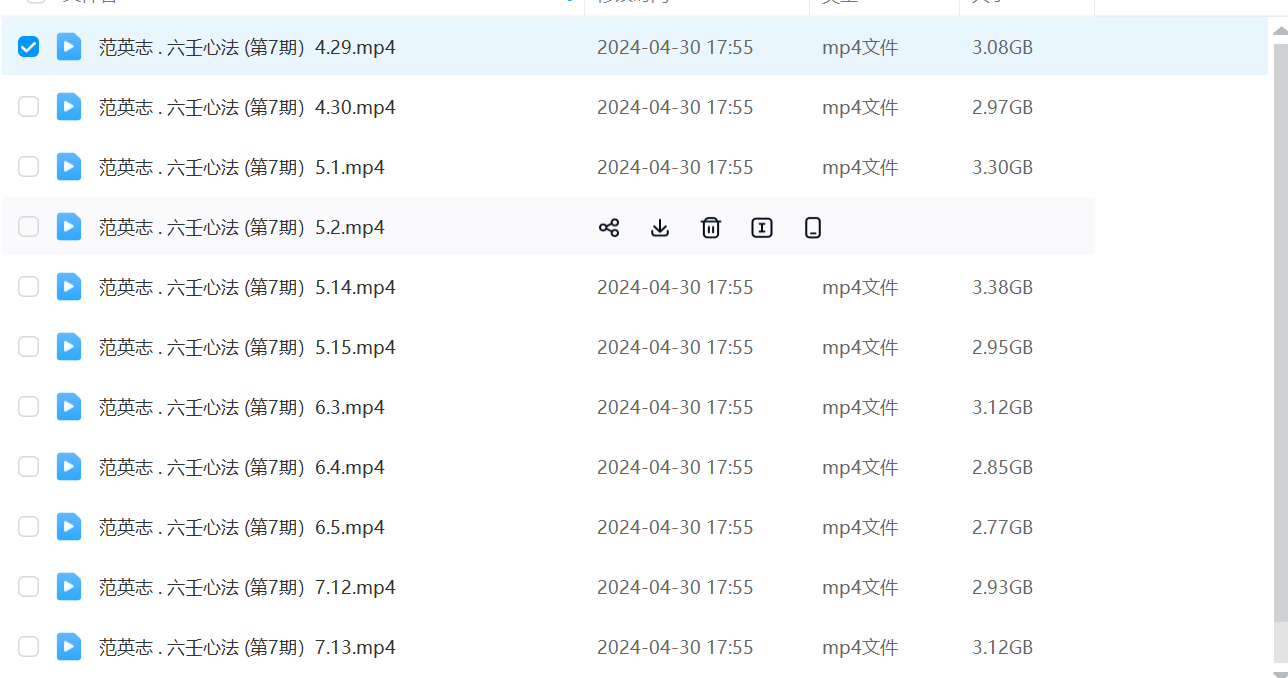Delete 5.2.mp4 using the trash icon
The height and width of the screenshot is (678, 1288).
click(711, 228)
